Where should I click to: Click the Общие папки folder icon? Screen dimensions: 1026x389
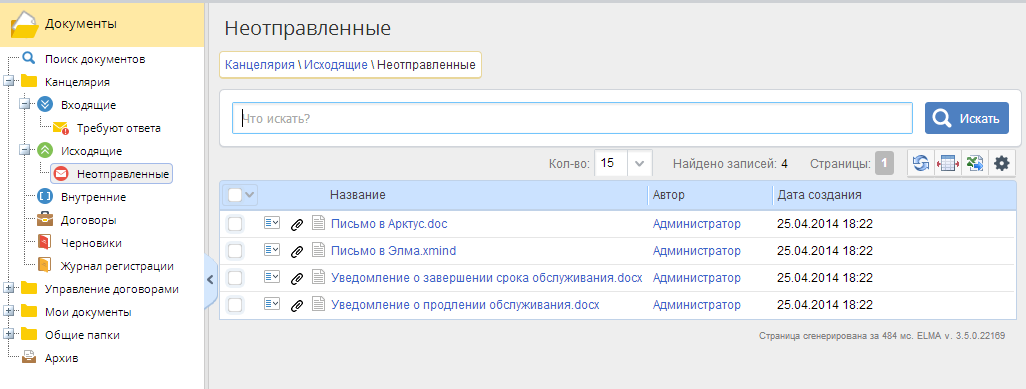[x=29, y=335]
